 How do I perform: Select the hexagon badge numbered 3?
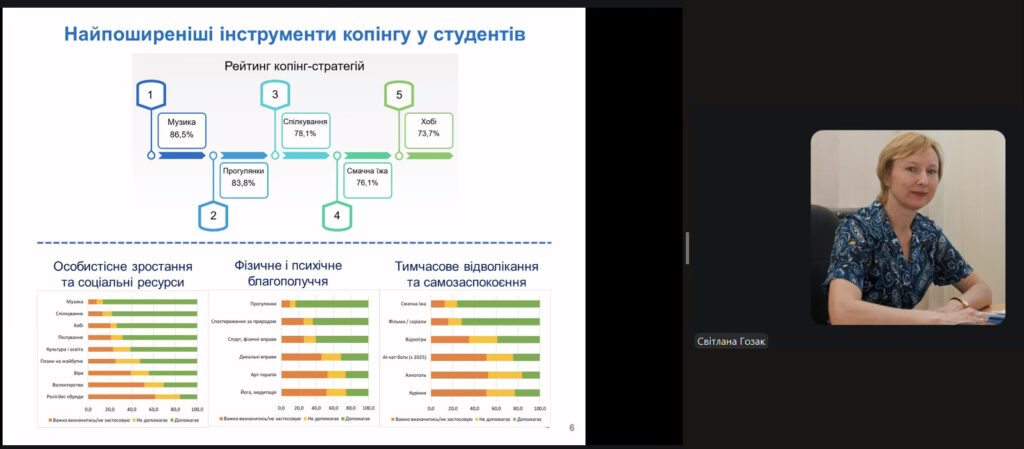(275, 96)
